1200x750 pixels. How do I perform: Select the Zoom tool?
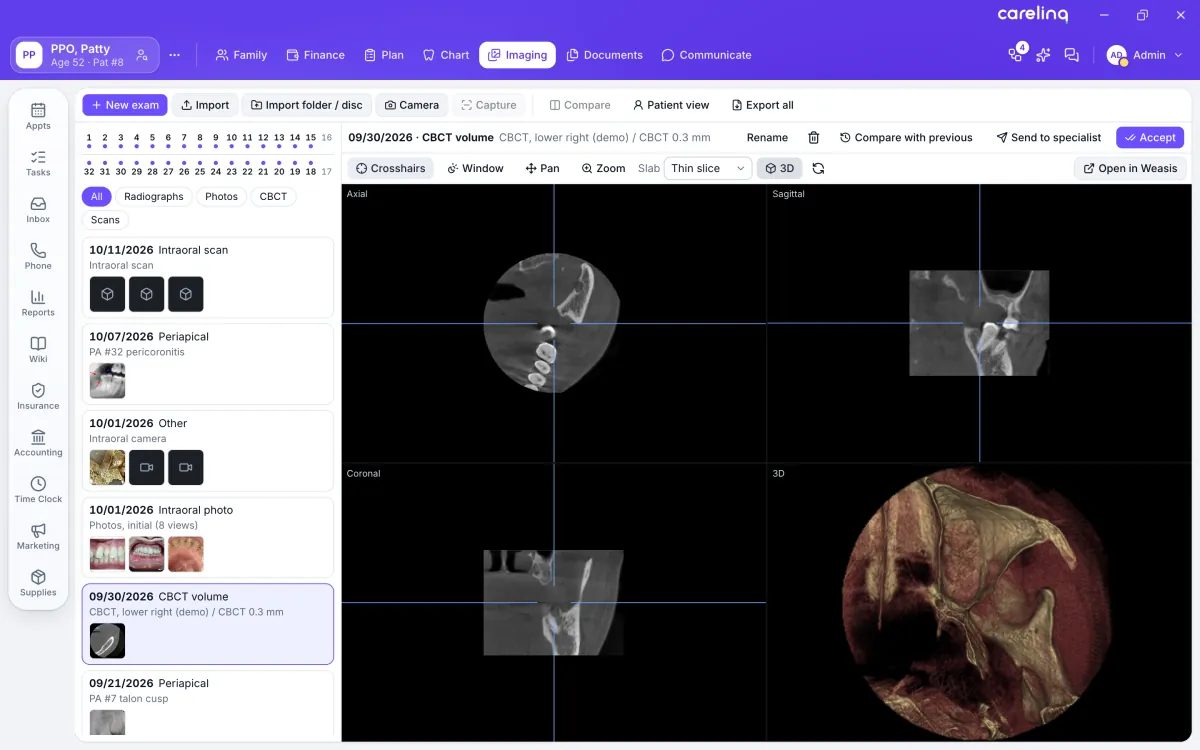click(x=603, y=168)
